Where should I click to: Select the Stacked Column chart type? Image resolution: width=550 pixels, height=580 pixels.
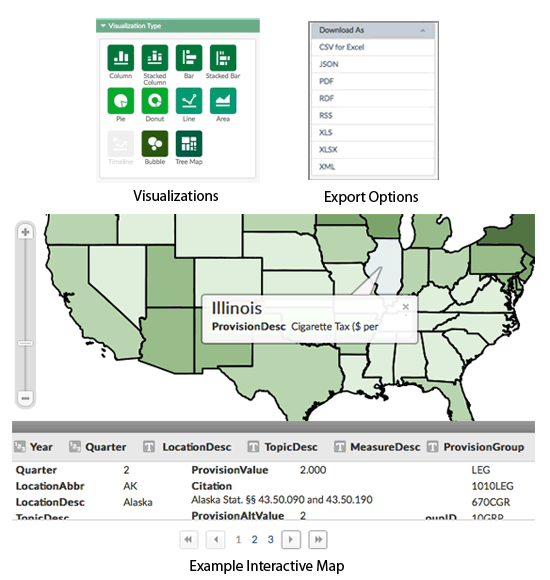tap(155, 58)
